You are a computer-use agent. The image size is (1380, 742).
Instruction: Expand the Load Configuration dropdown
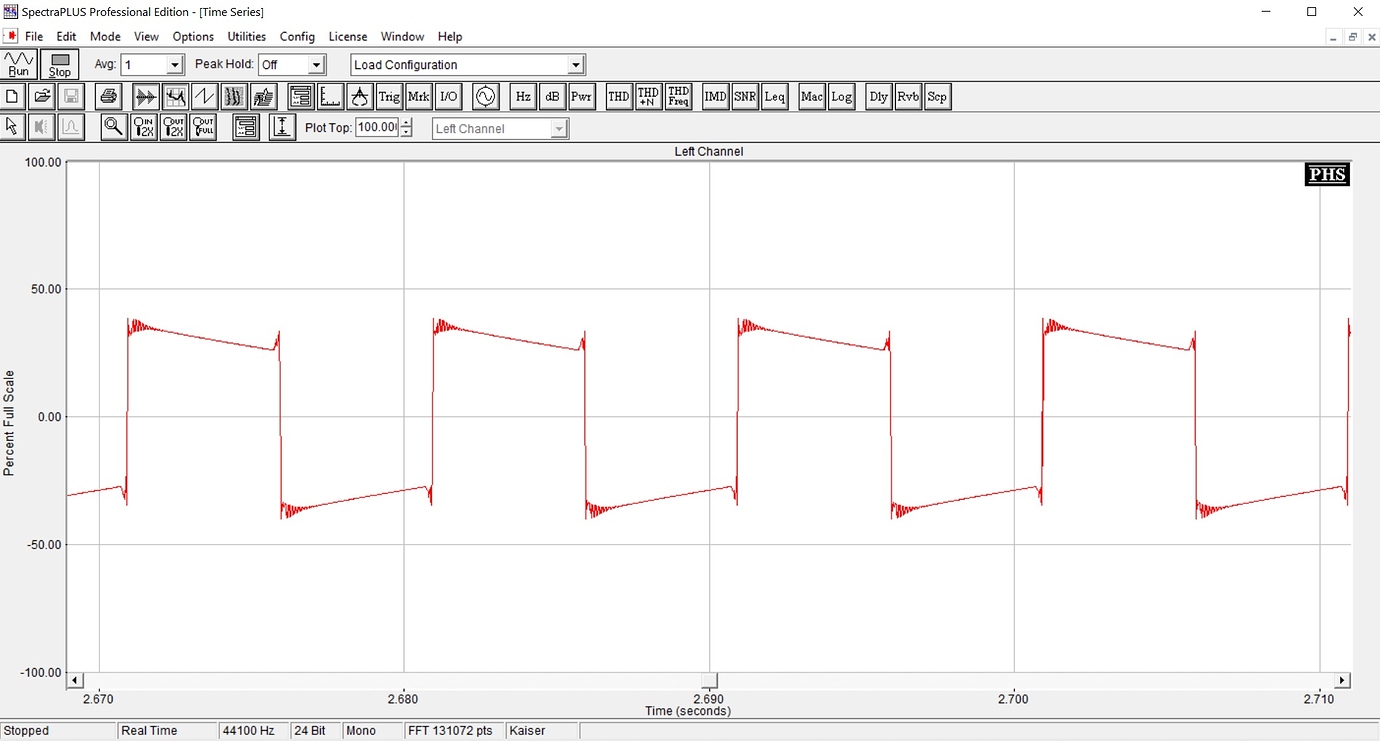coord(575,65)
